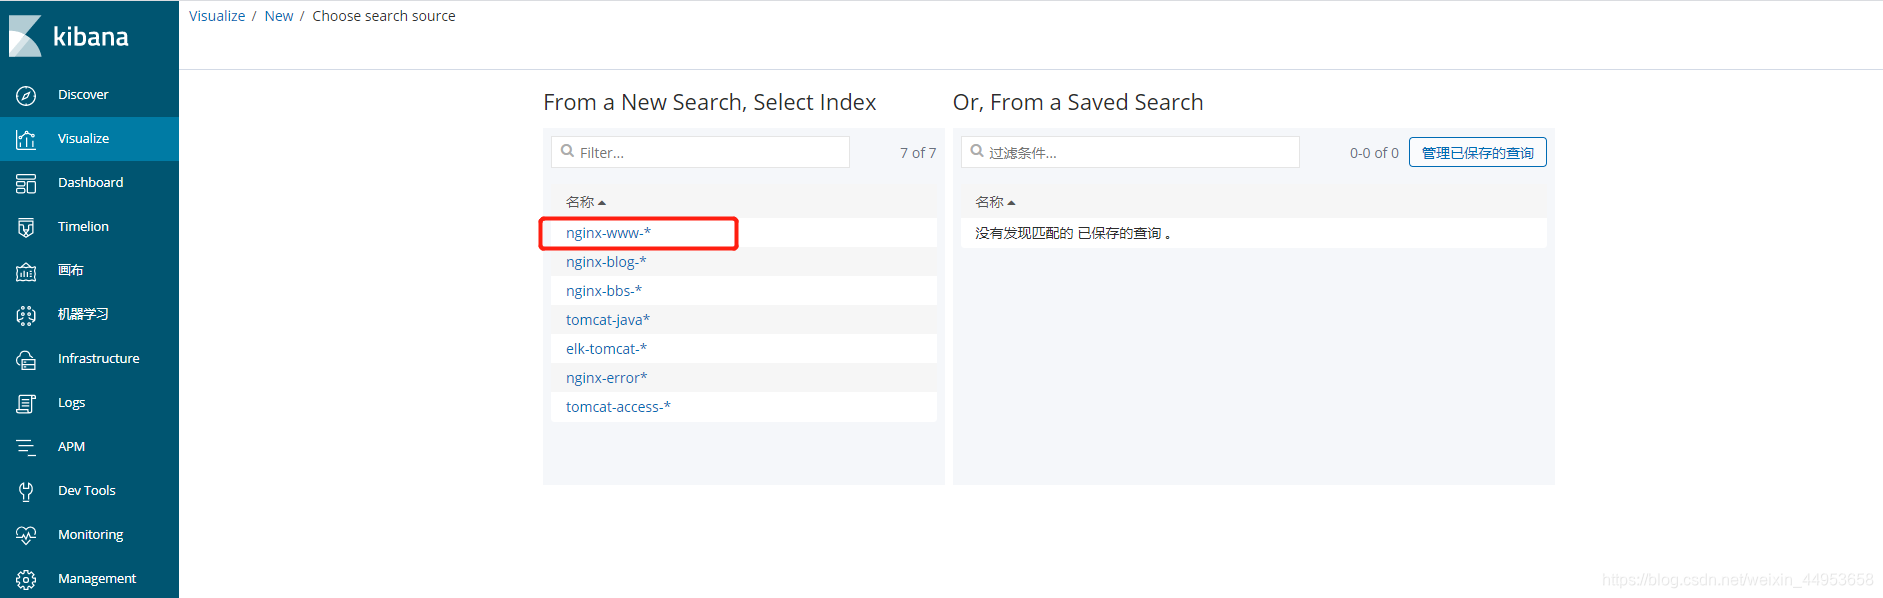The width and height of the screenshot is (1883, 598).
Task: Click the Dev Tools wrench icon
Action: pyautogui.click(x=26, y=491)
